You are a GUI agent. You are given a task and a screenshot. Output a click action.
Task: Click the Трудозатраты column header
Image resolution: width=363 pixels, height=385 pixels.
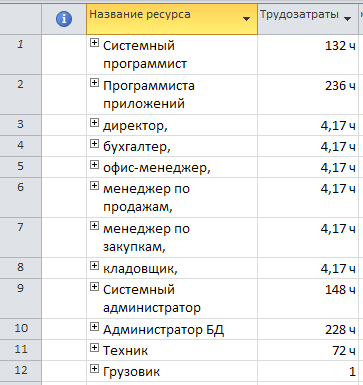(308, 19)
